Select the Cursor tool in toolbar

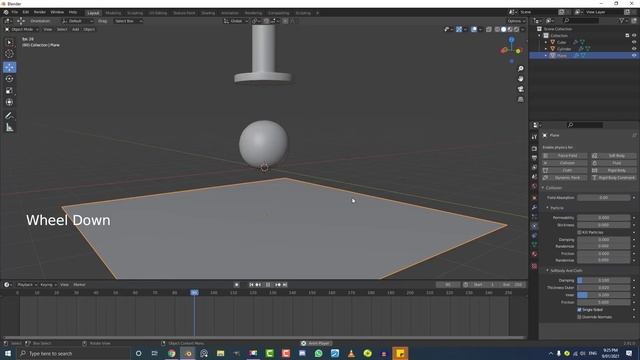(x=9, y=54)
